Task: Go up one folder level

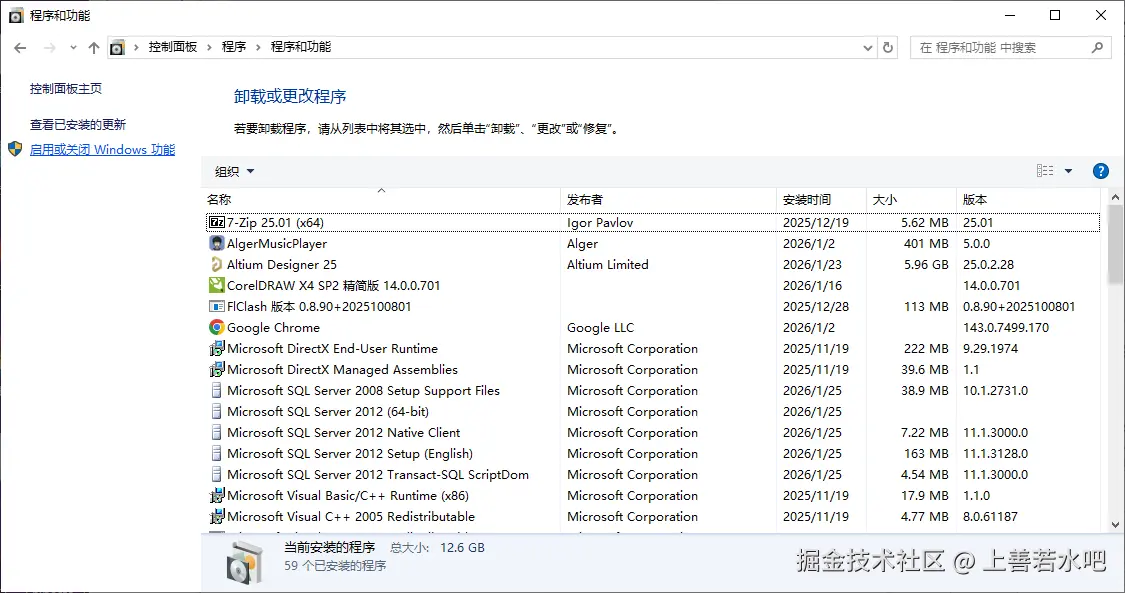Action: [94, 47]
